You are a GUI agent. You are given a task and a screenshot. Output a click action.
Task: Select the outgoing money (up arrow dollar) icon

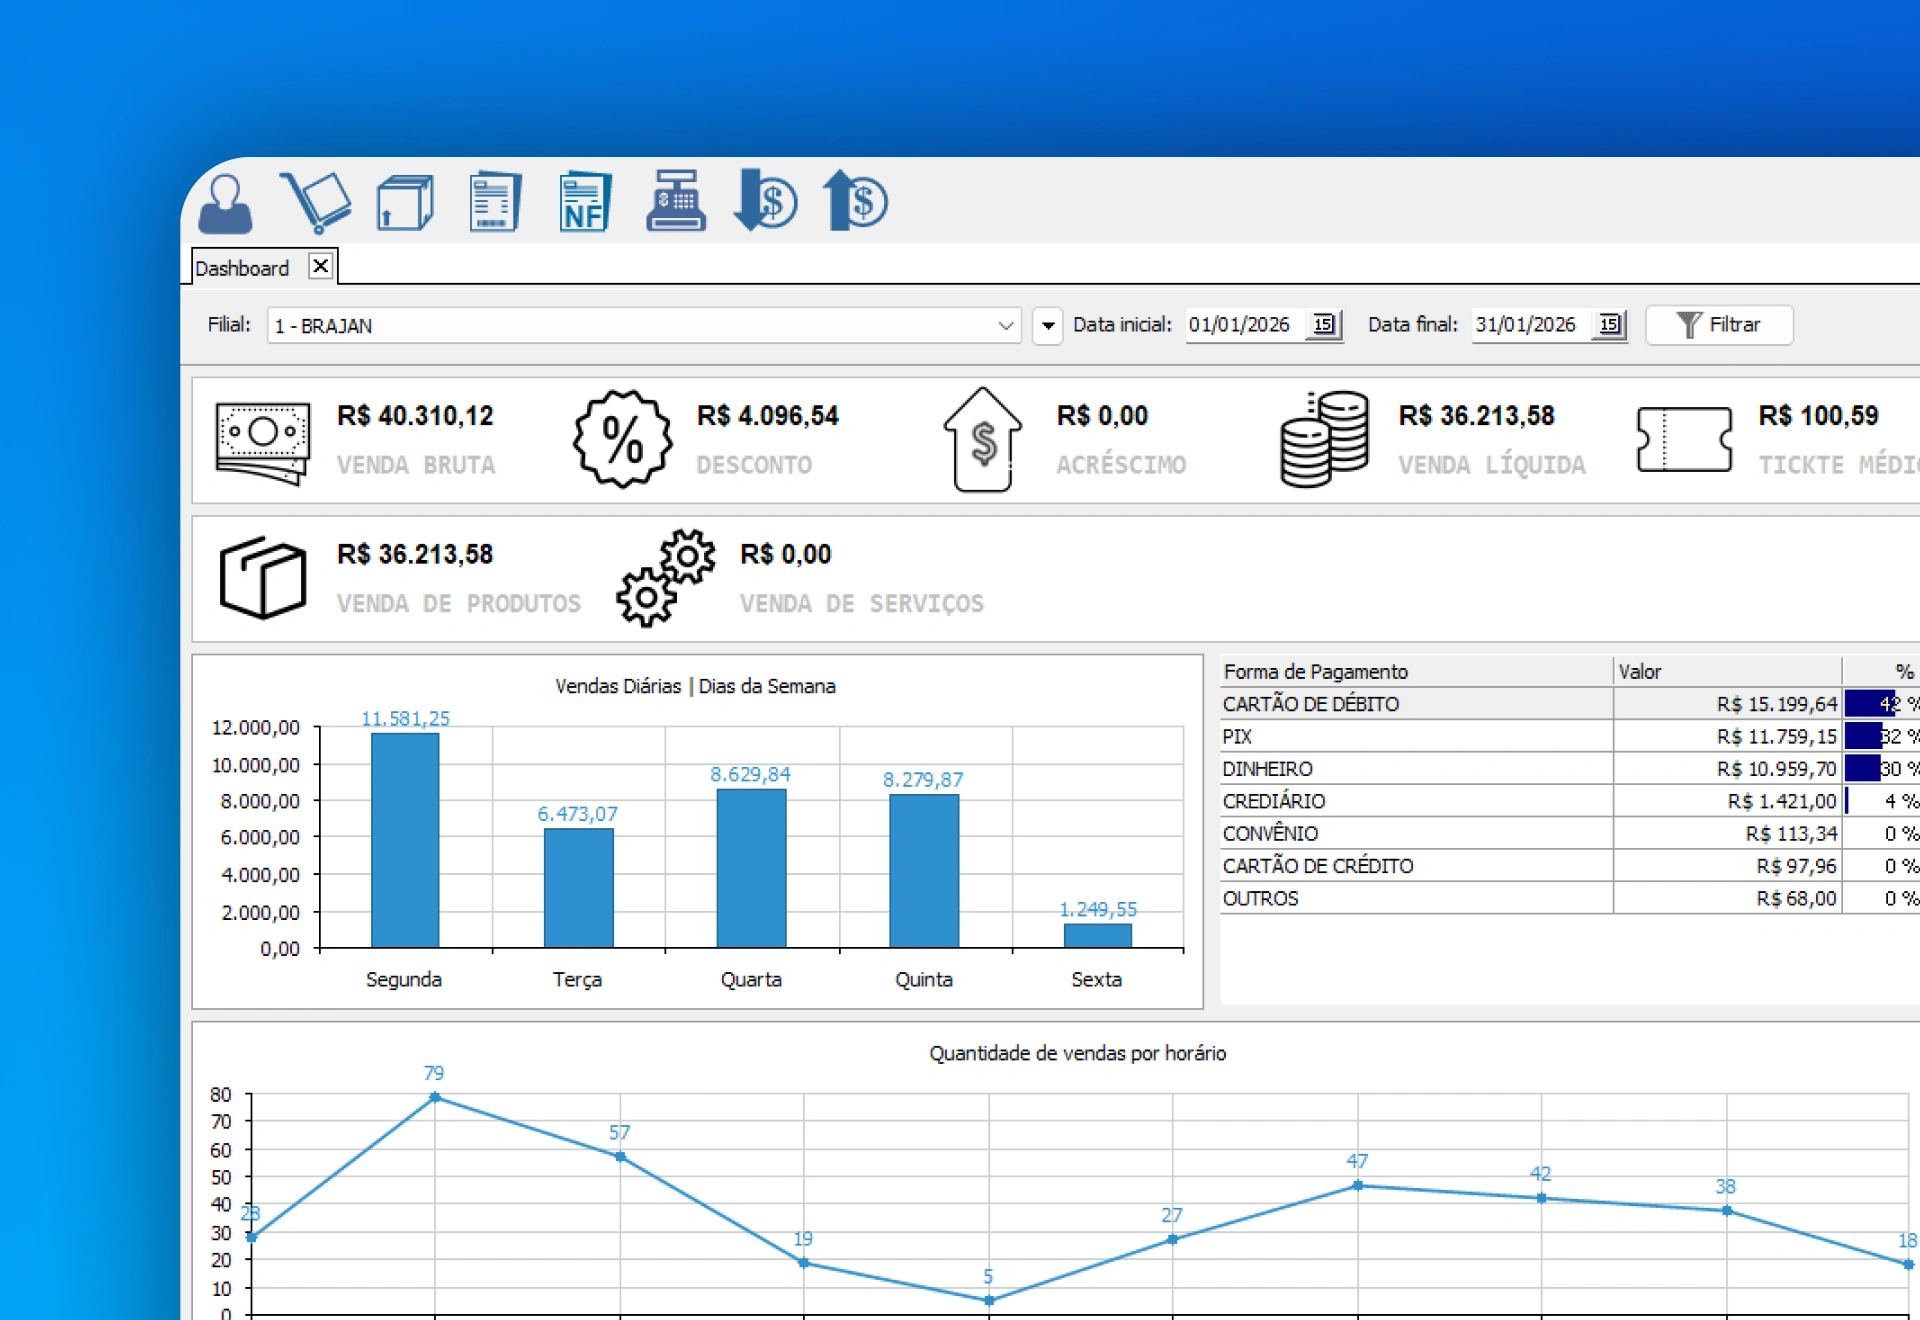click(855, 202)
